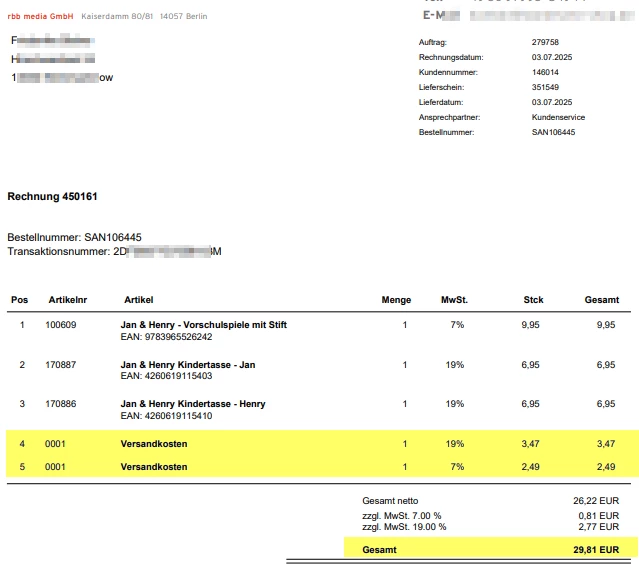Click the Lieferschein number 351549
Image resolution: width=639 pixels, height=566 pixels.
point(545,87)
